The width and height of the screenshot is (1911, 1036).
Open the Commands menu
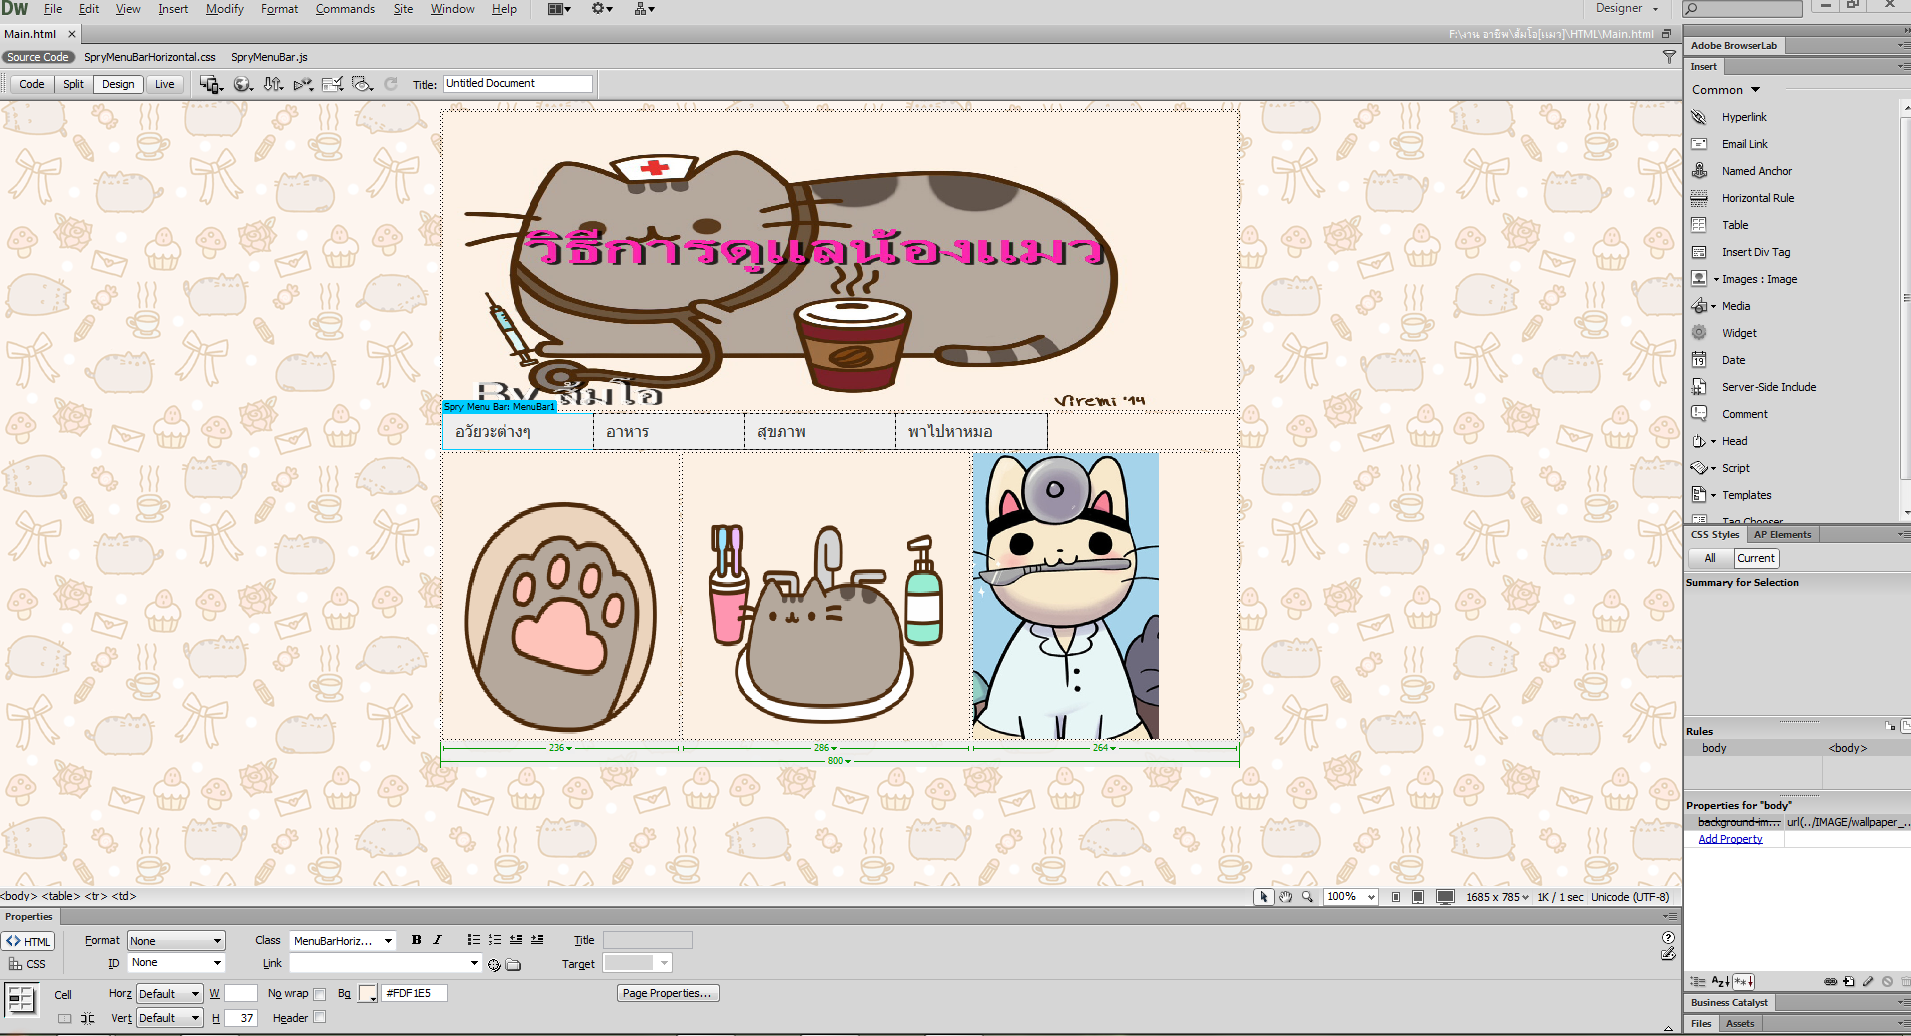[345, 9]
